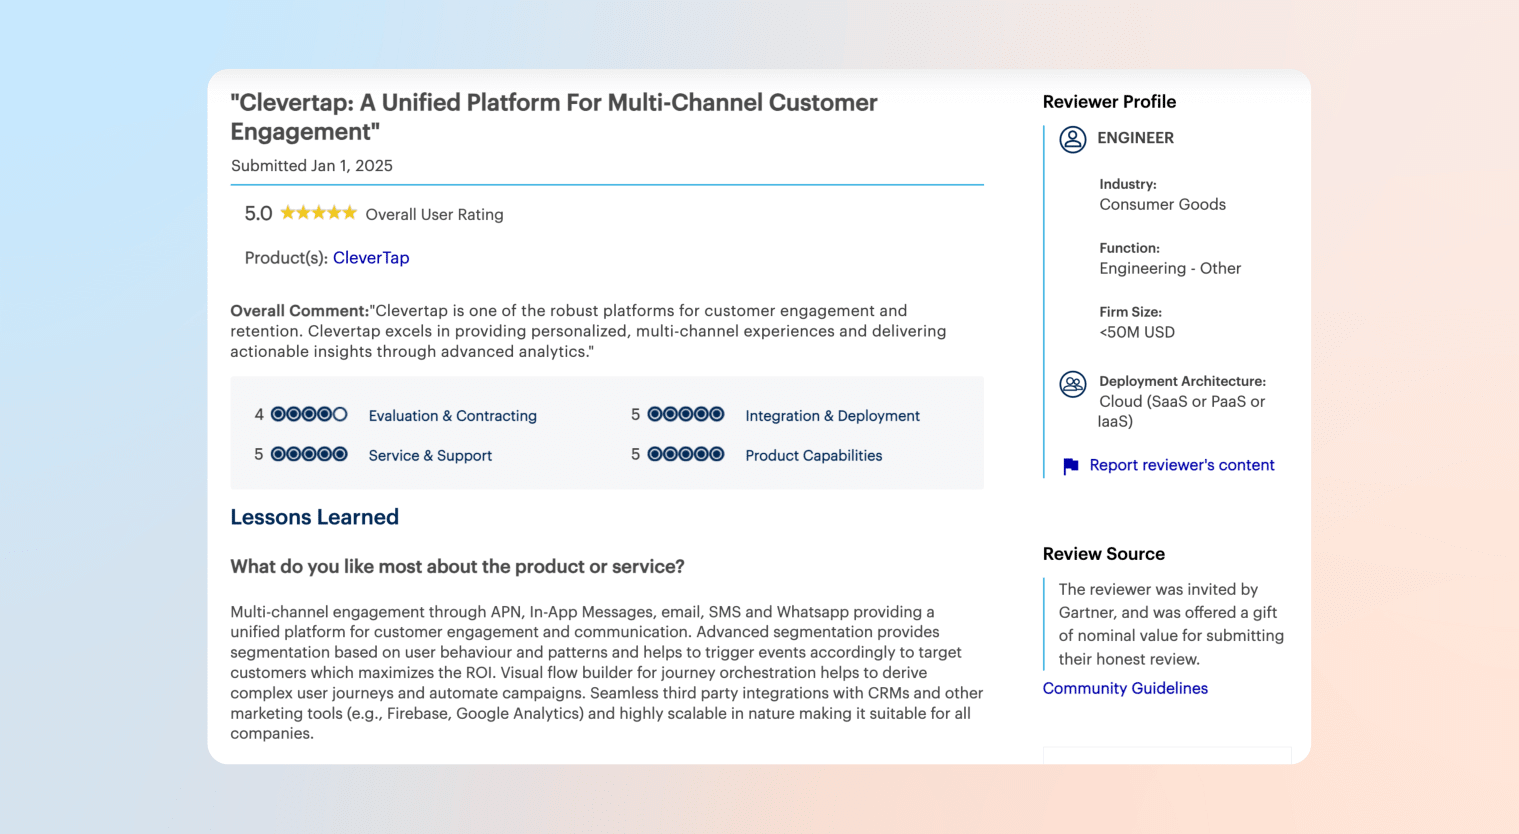The height and width of the screenshot is (834, 1519).
Task: Select the middle star in the 5.0 rating
Action: (x=318, y=212)
